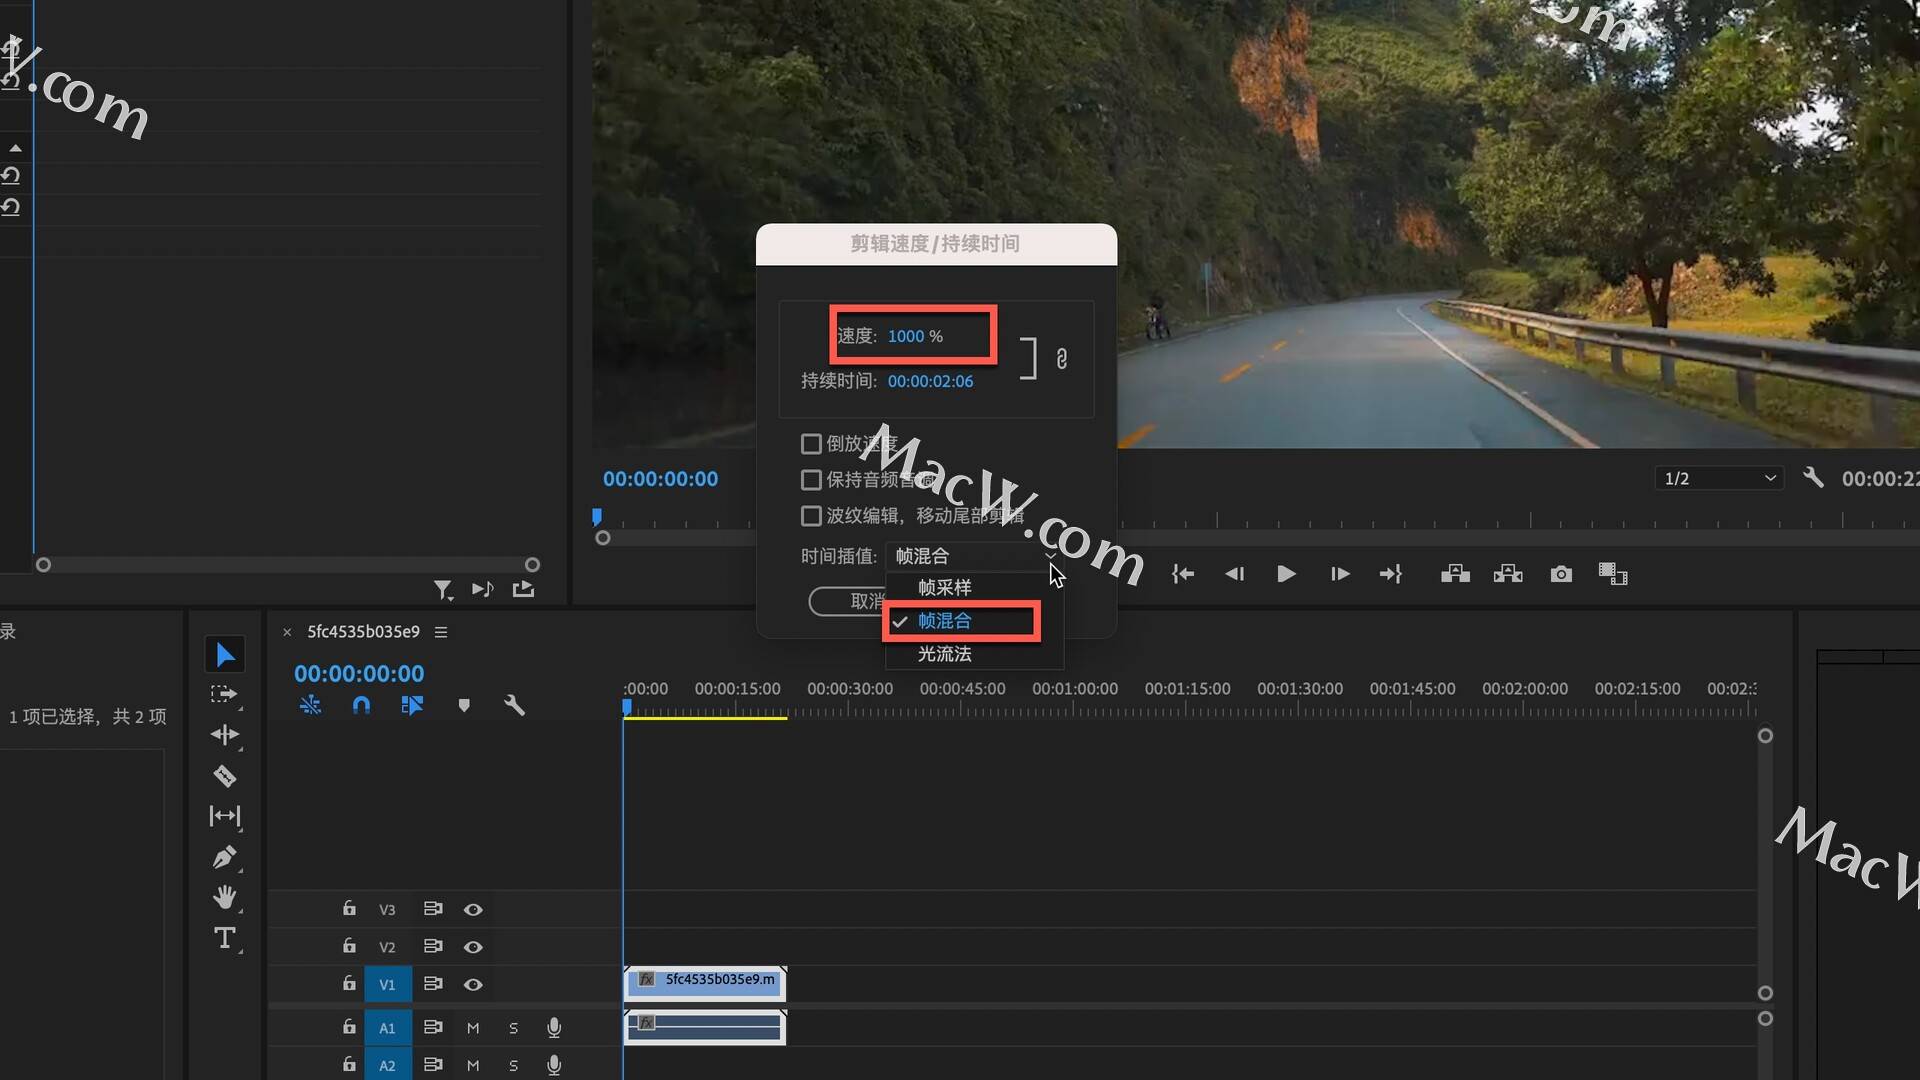Screen dimensions: 1920x1080
Task: Select the Hand tool
Action: coord(224,897)
